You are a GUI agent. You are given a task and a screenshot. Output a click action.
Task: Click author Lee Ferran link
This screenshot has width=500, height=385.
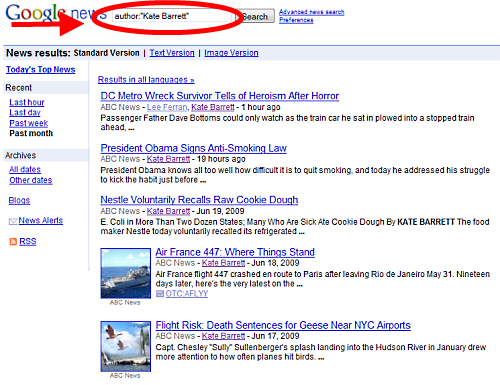pyautogui.click(x=167, y=107)
